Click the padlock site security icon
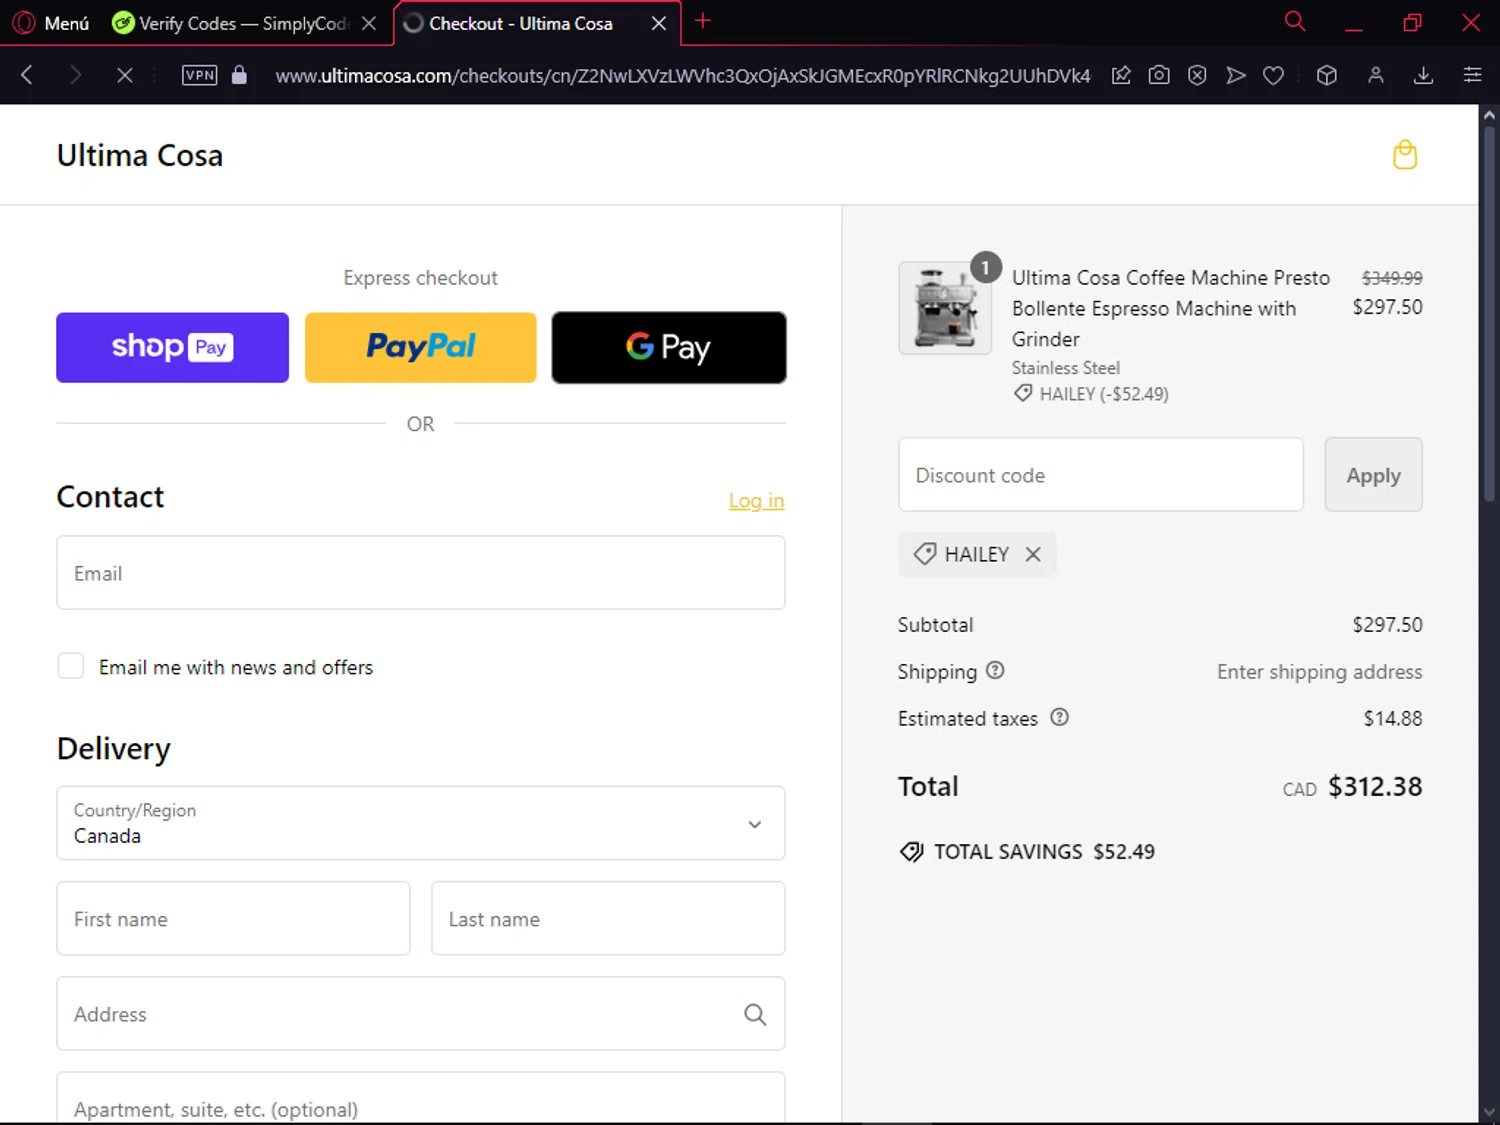 tap(239, 75)
